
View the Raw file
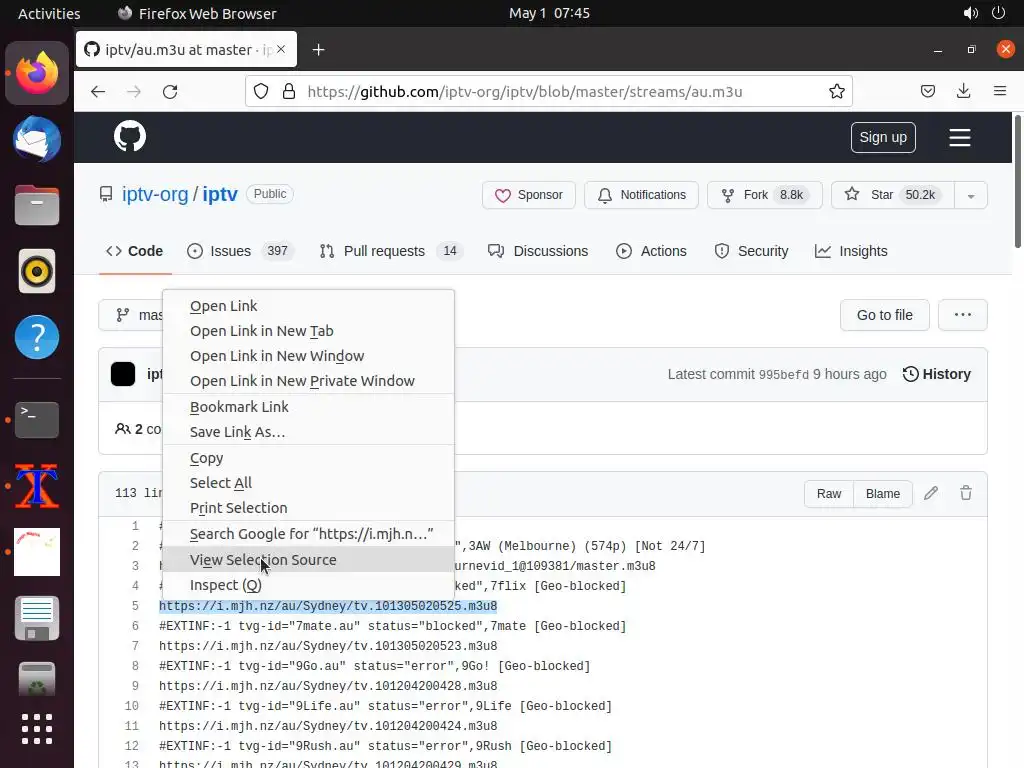pos(829,494)
